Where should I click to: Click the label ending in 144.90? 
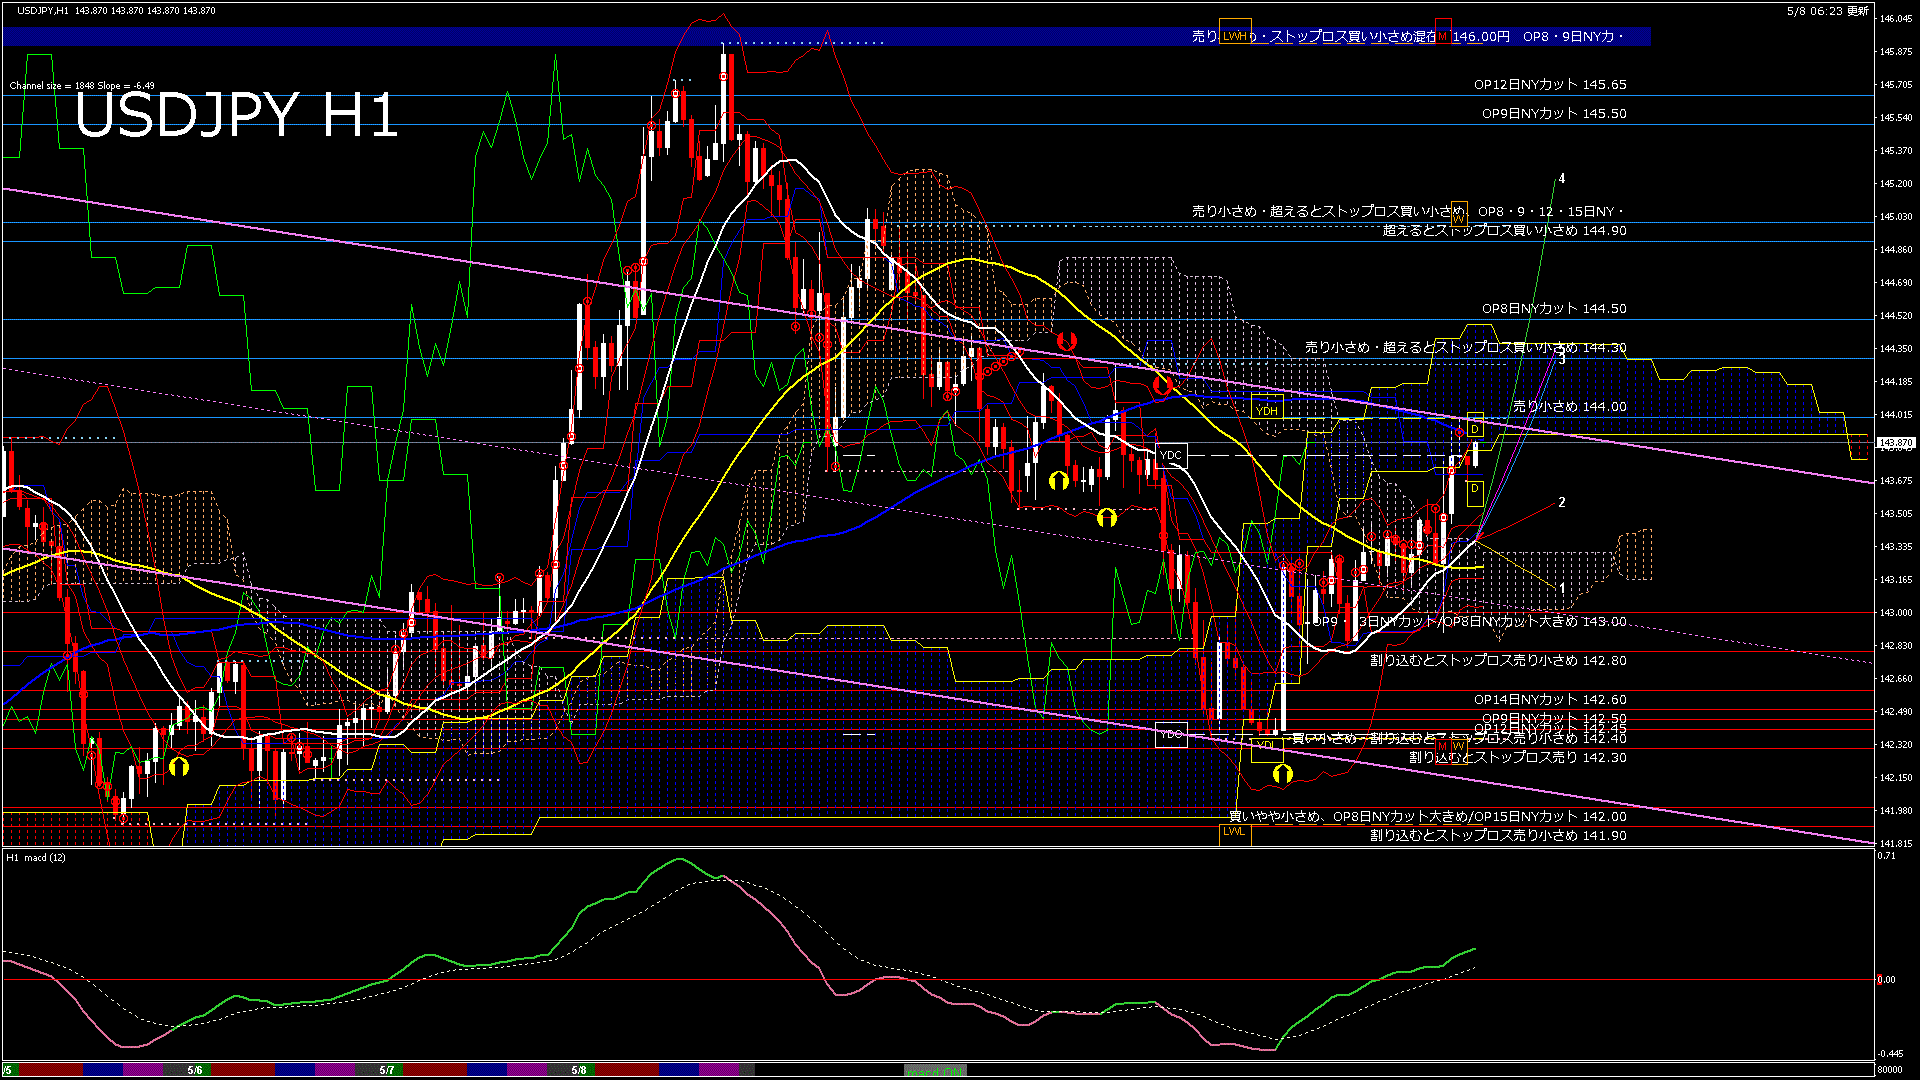[1505, 231]
